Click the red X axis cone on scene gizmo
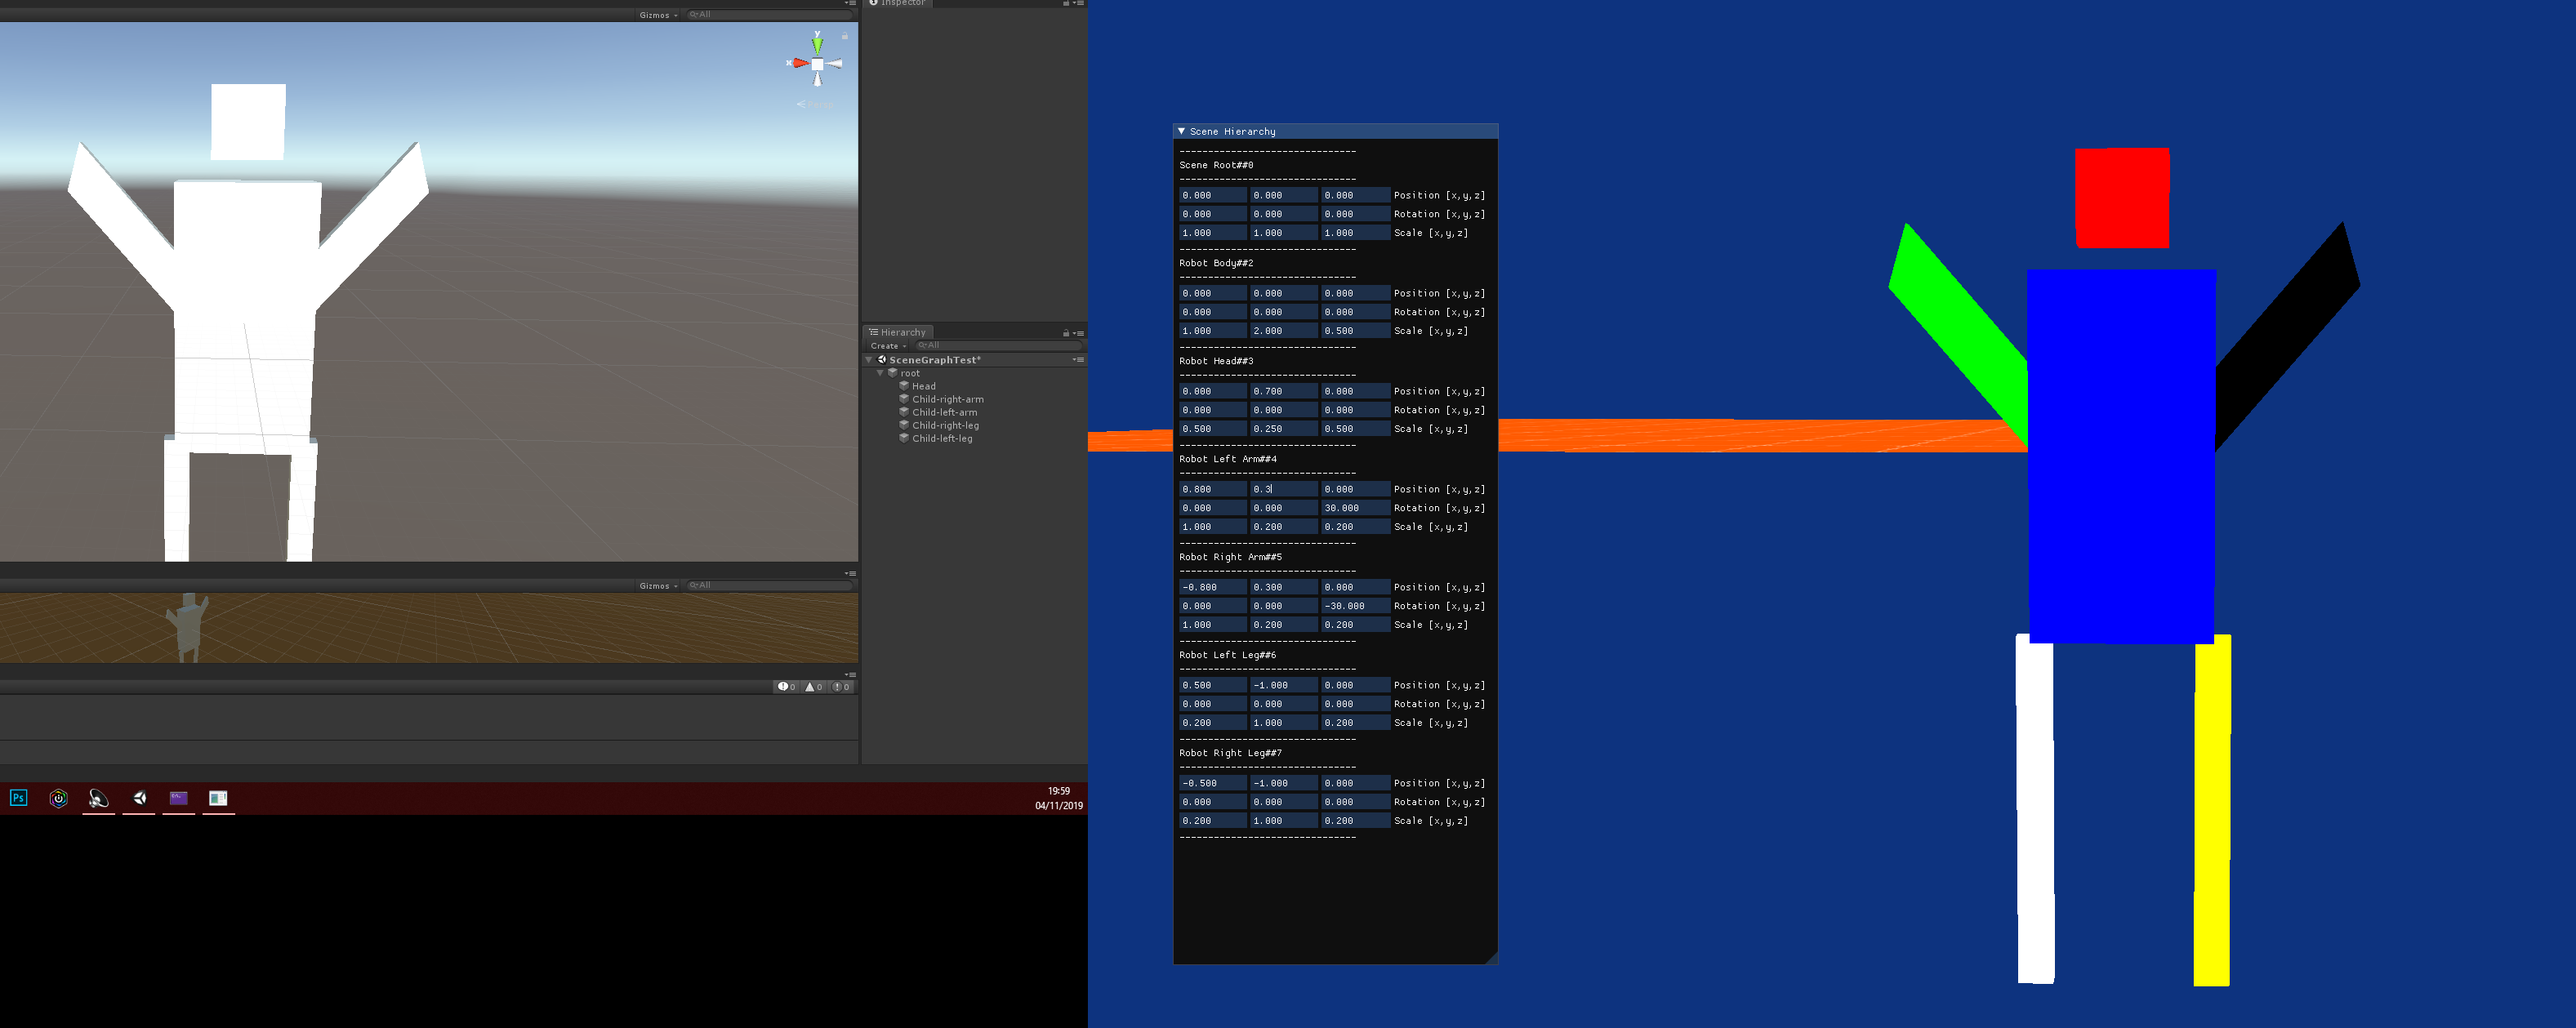2576x1028 pixels. 800,63
